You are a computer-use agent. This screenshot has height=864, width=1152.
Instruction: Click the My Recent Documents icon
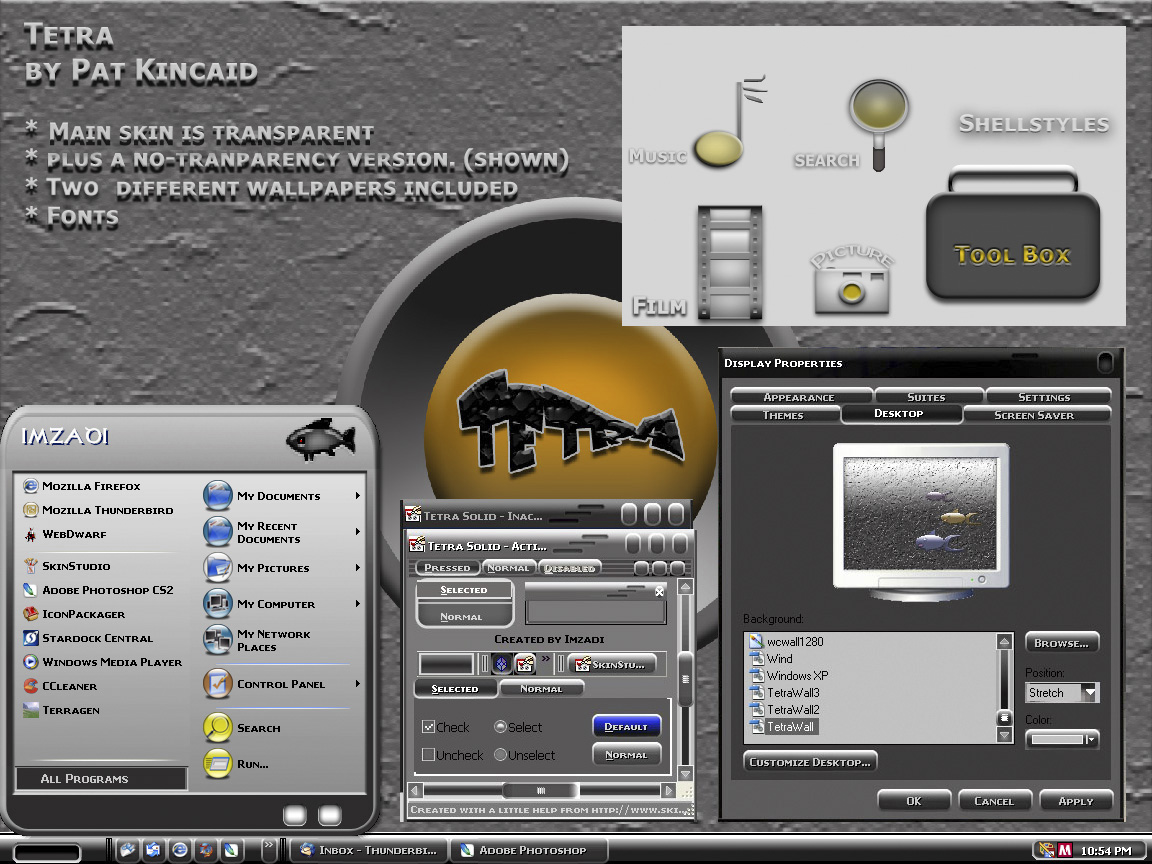(x=217, y=532)
